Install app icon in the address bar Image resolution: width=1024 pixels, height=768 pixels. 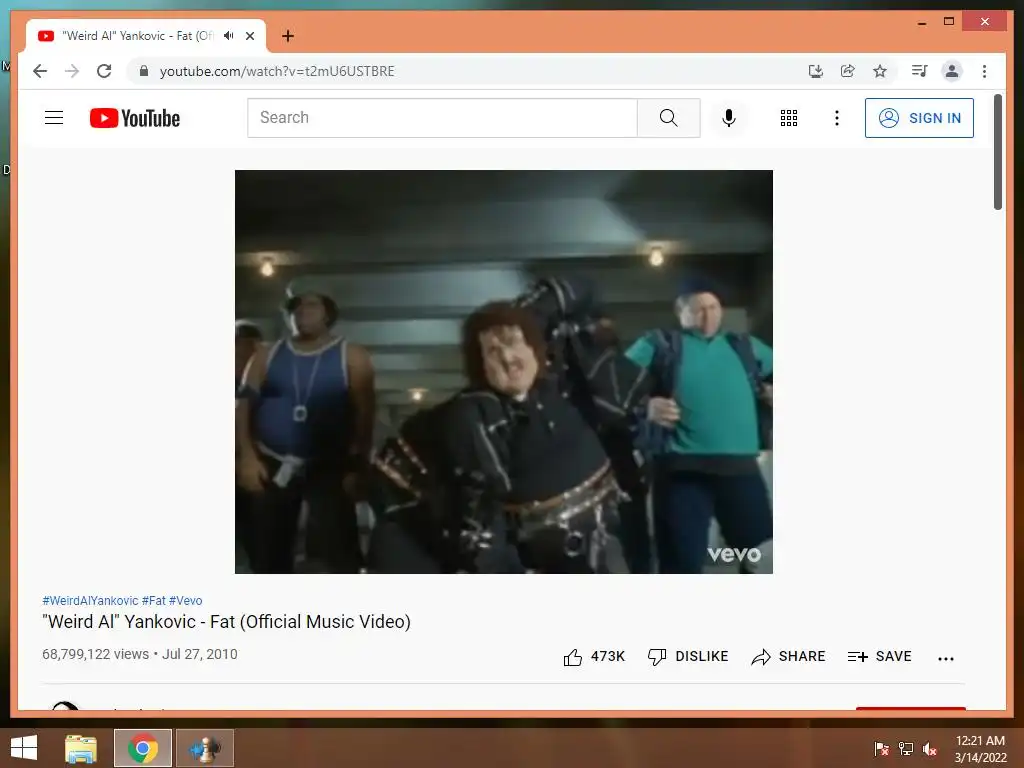[816, 71]
